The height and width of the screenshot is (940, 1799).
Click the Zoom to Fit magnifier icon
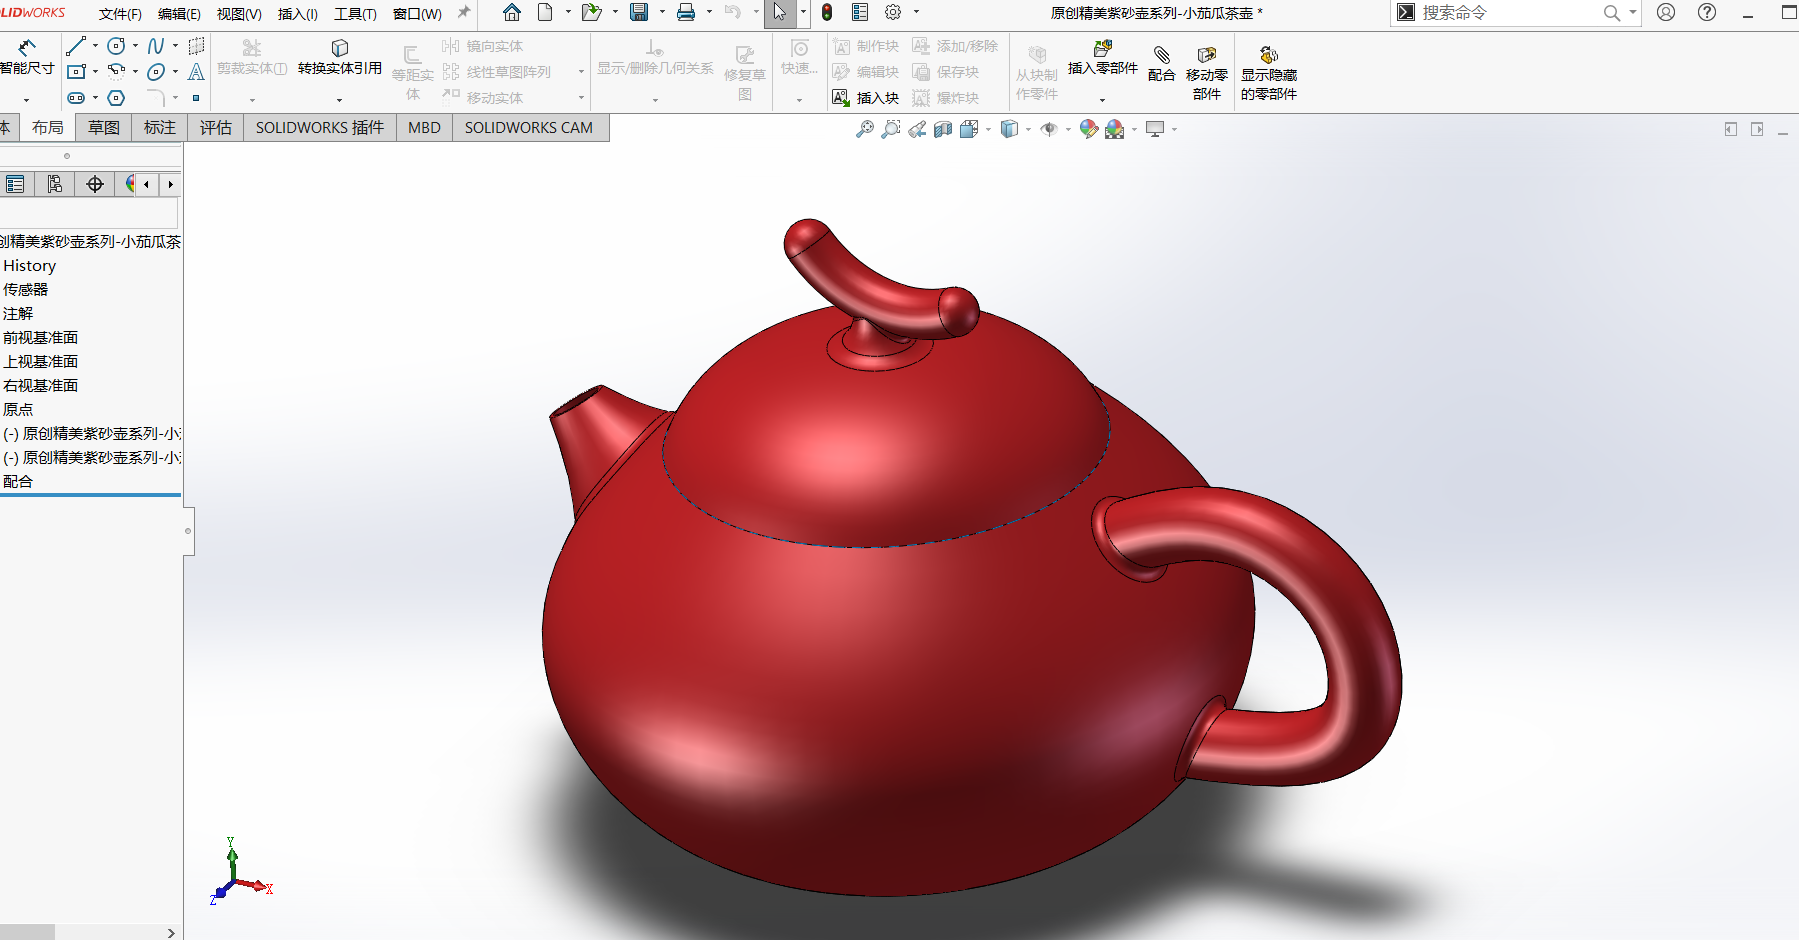(865, 129)
